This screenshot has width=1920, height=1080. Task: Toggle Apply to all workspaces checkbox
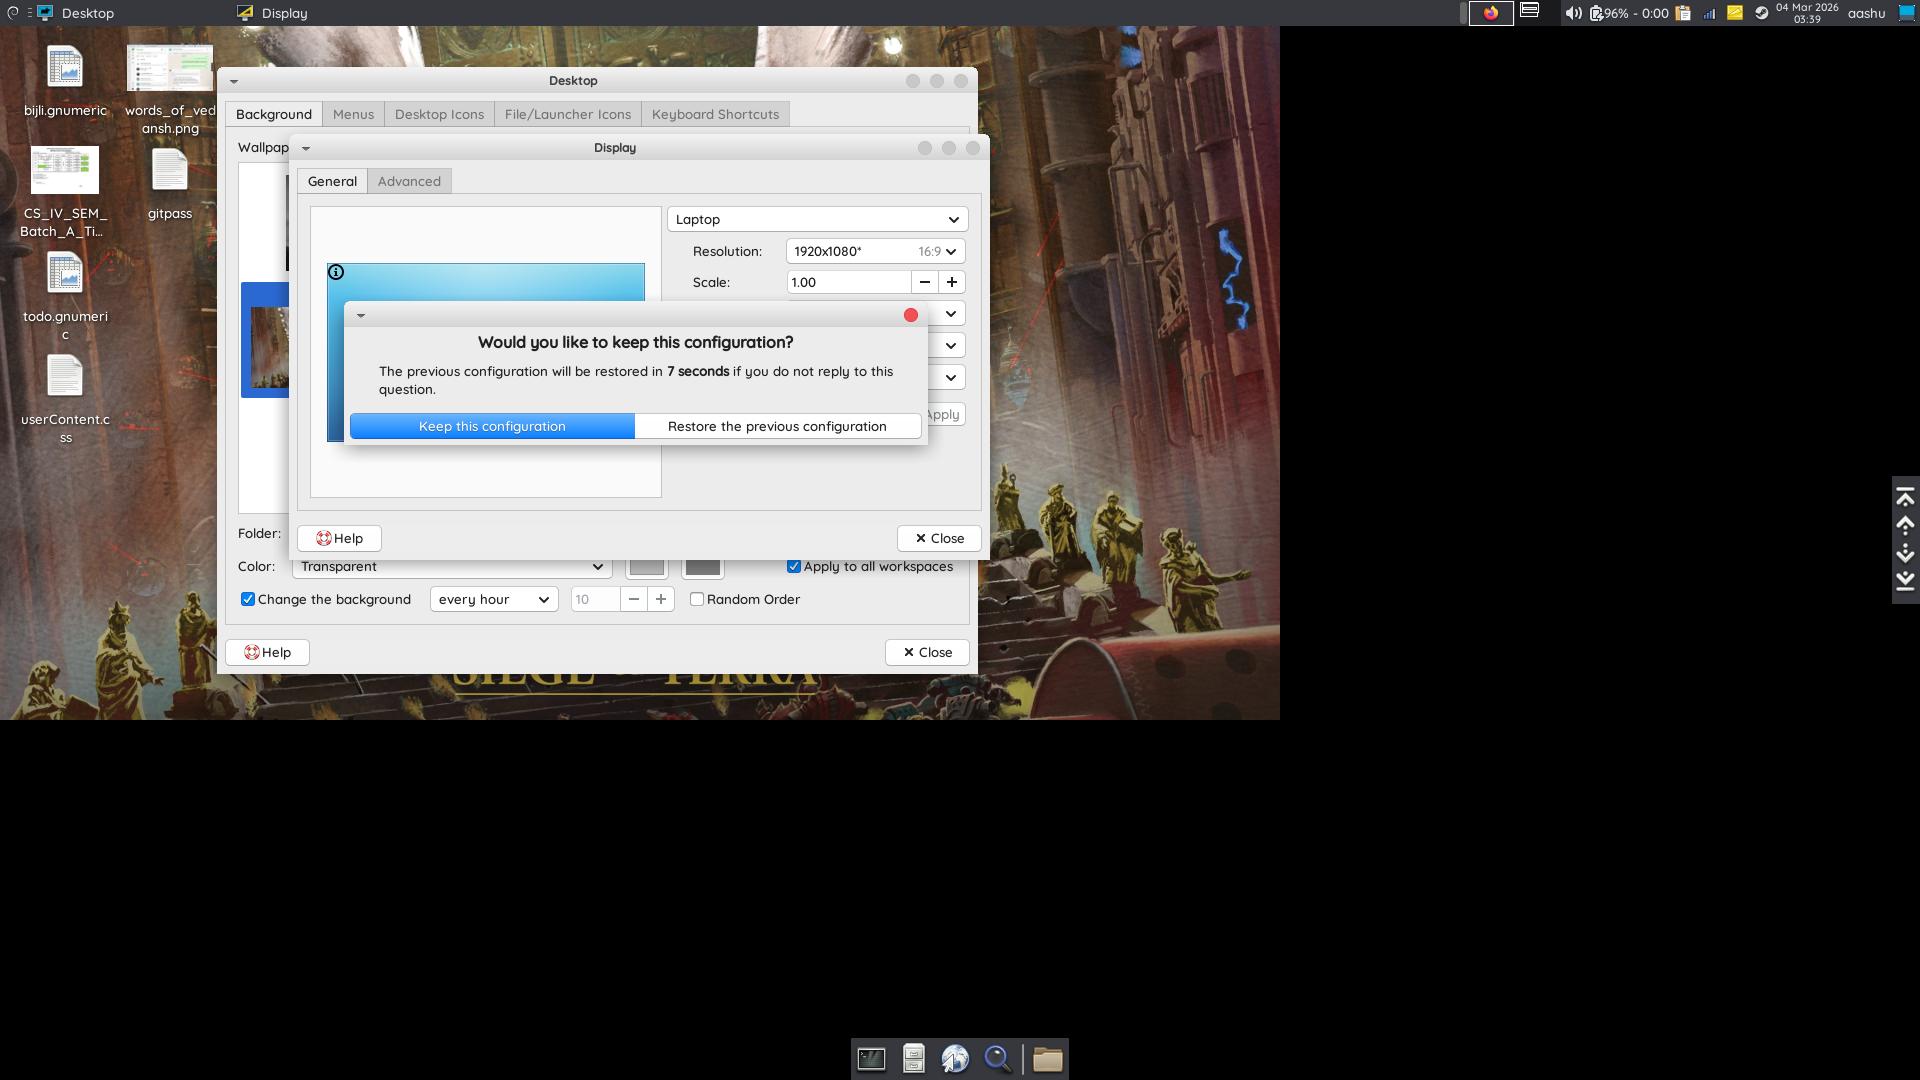794,566
